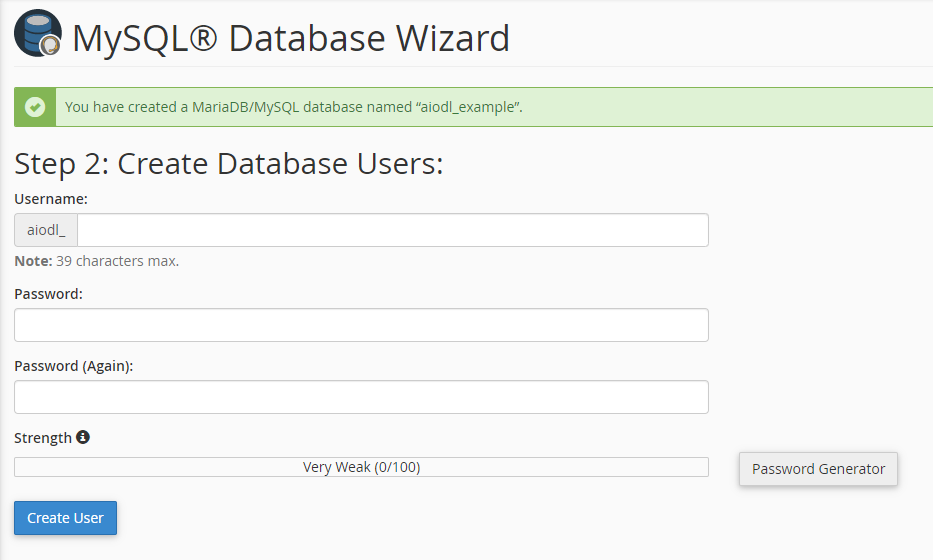The width and height of the screenshot is (933, 560).
Task: Click the MySQL Database Wizard logo icon
Action: [37, 33]
